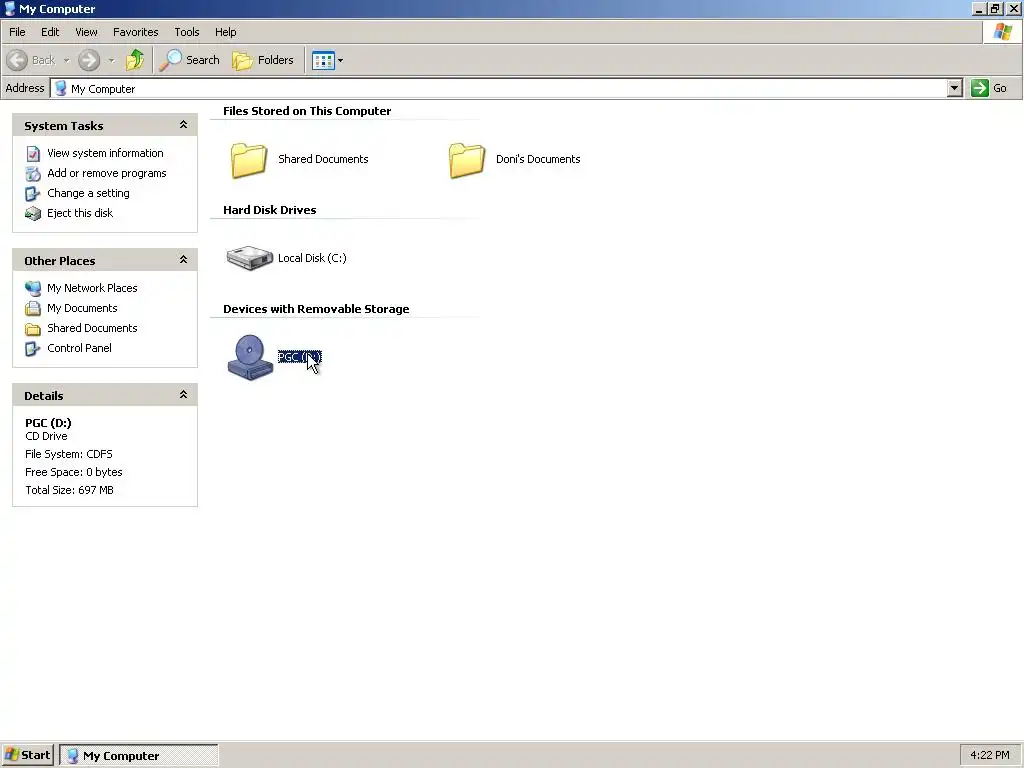Open Control Panel link
The width and height of the screenshot is (1024, 768).
[79, 348]
